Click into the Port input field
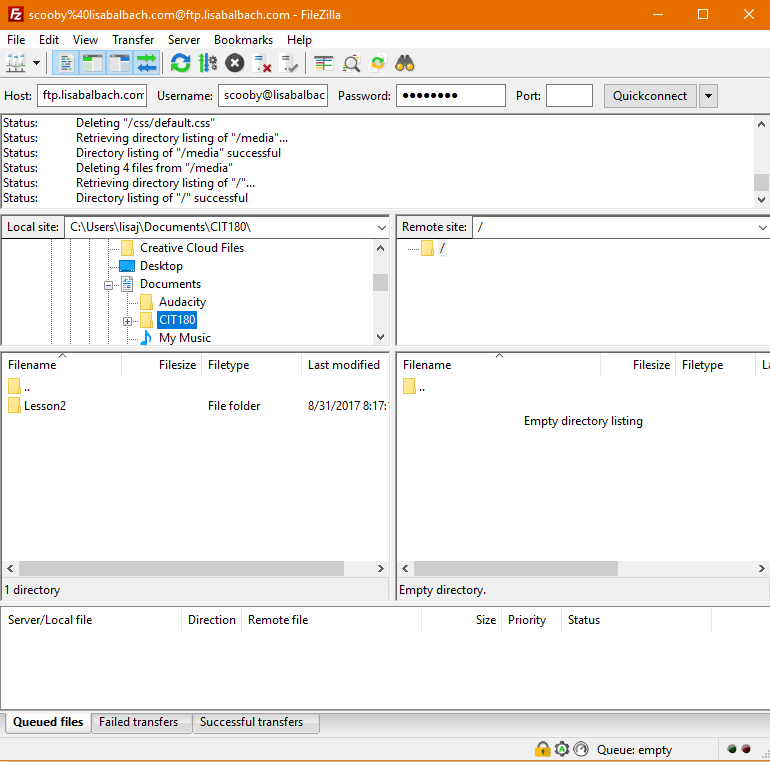This screenshot has height=762, width=770. [x=569, y=96]
